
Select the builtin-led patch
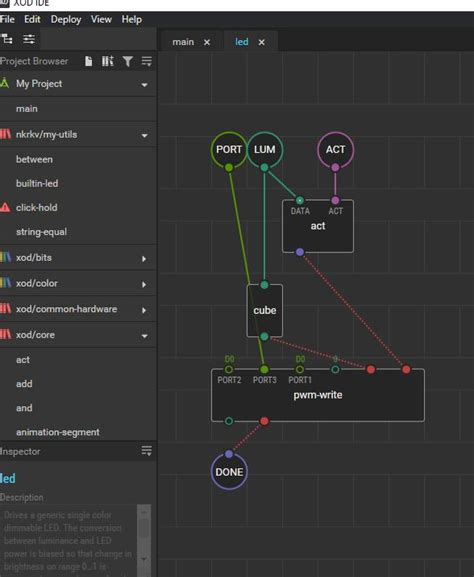[x=78, y=183]
